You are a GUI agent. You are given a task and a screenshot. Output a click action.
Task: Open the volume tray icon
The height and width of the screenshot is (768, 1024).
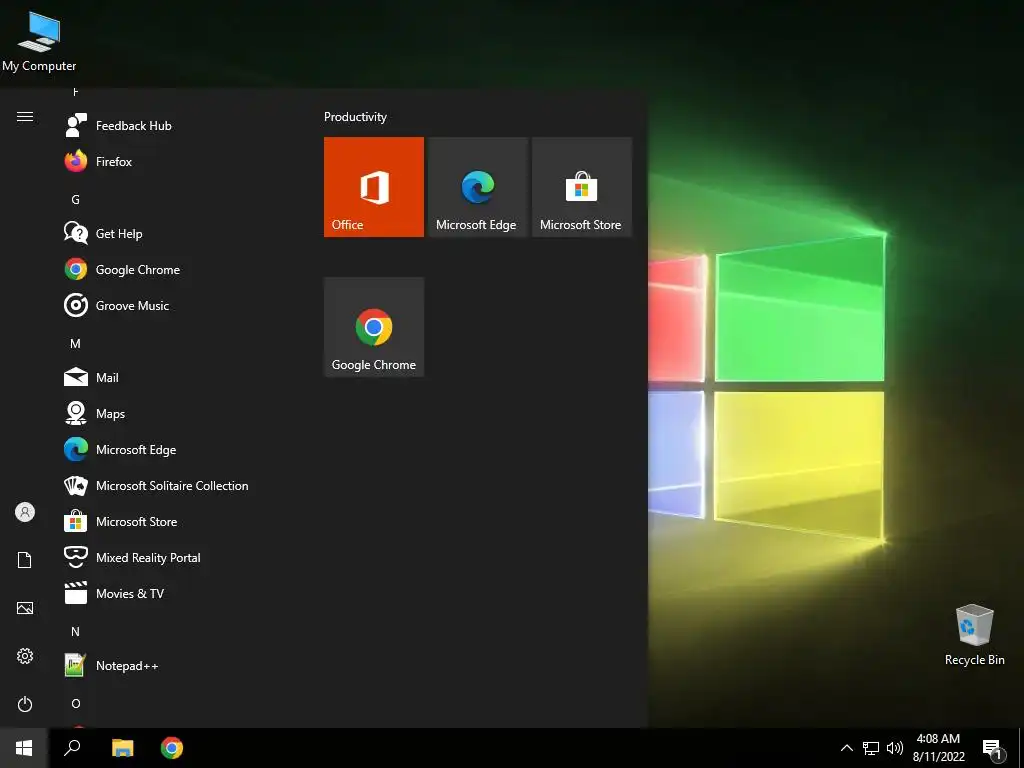[x=895, y=748]
